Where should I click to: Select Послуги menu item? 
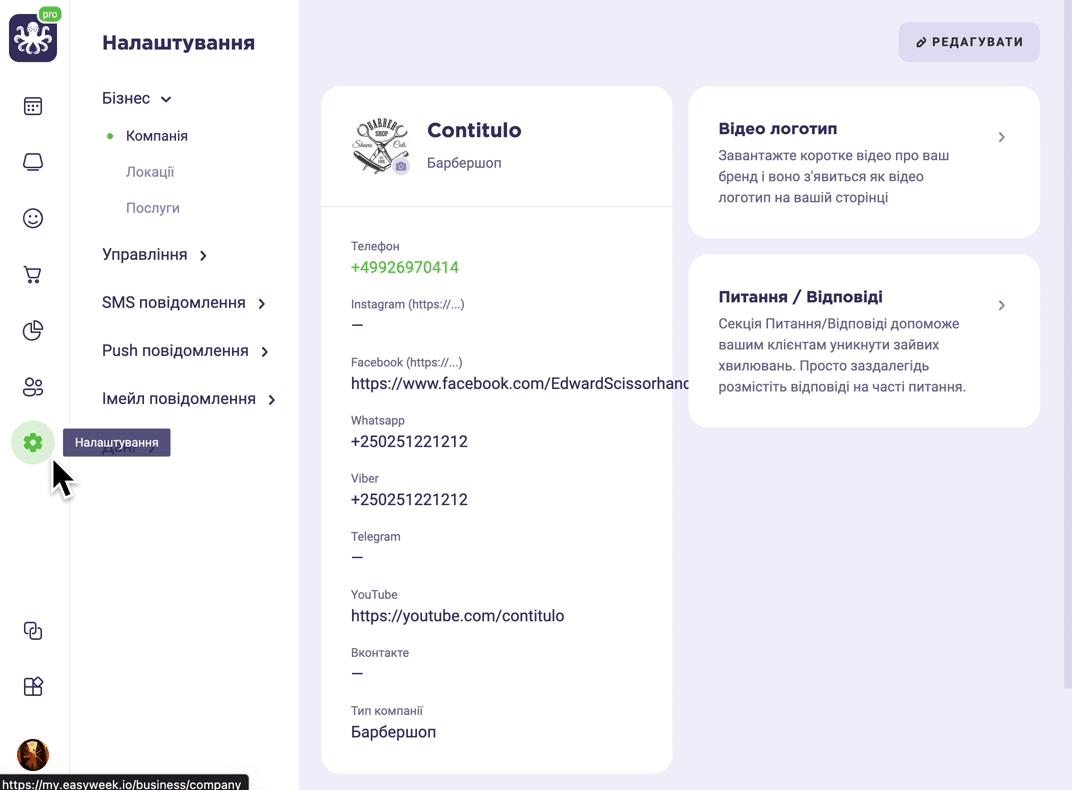pyautogui.click(x=152, y=208)
